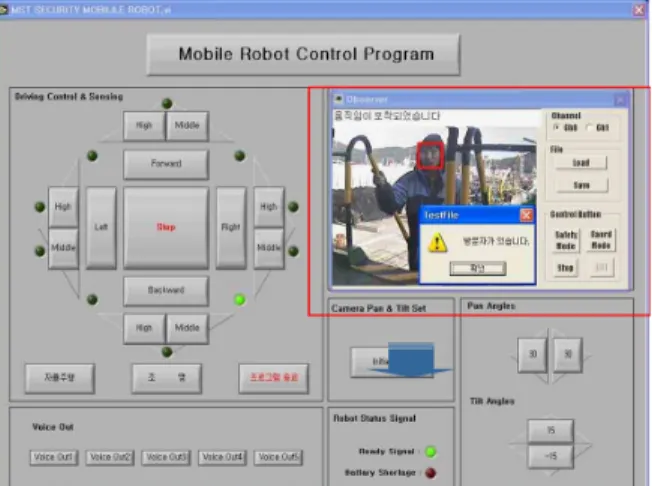Set tilt angle to 15
This screenshot has height=486, width=652.
551,430
